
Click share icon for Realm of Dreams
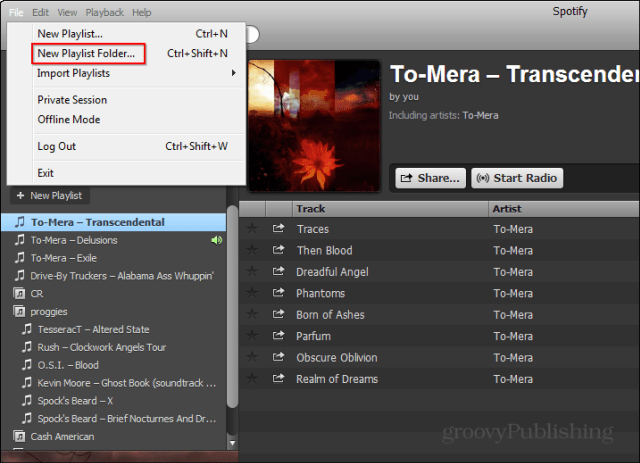(278, 378)
